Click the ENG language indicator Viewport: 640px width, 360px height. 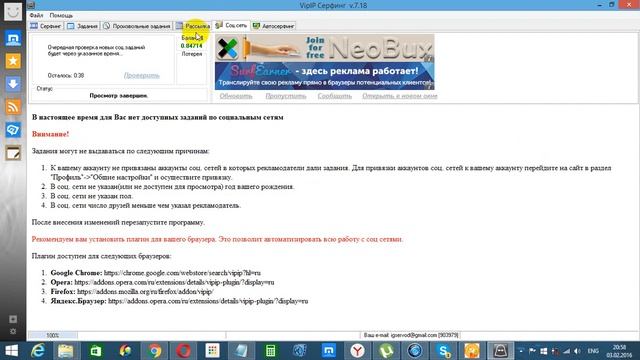593,351
